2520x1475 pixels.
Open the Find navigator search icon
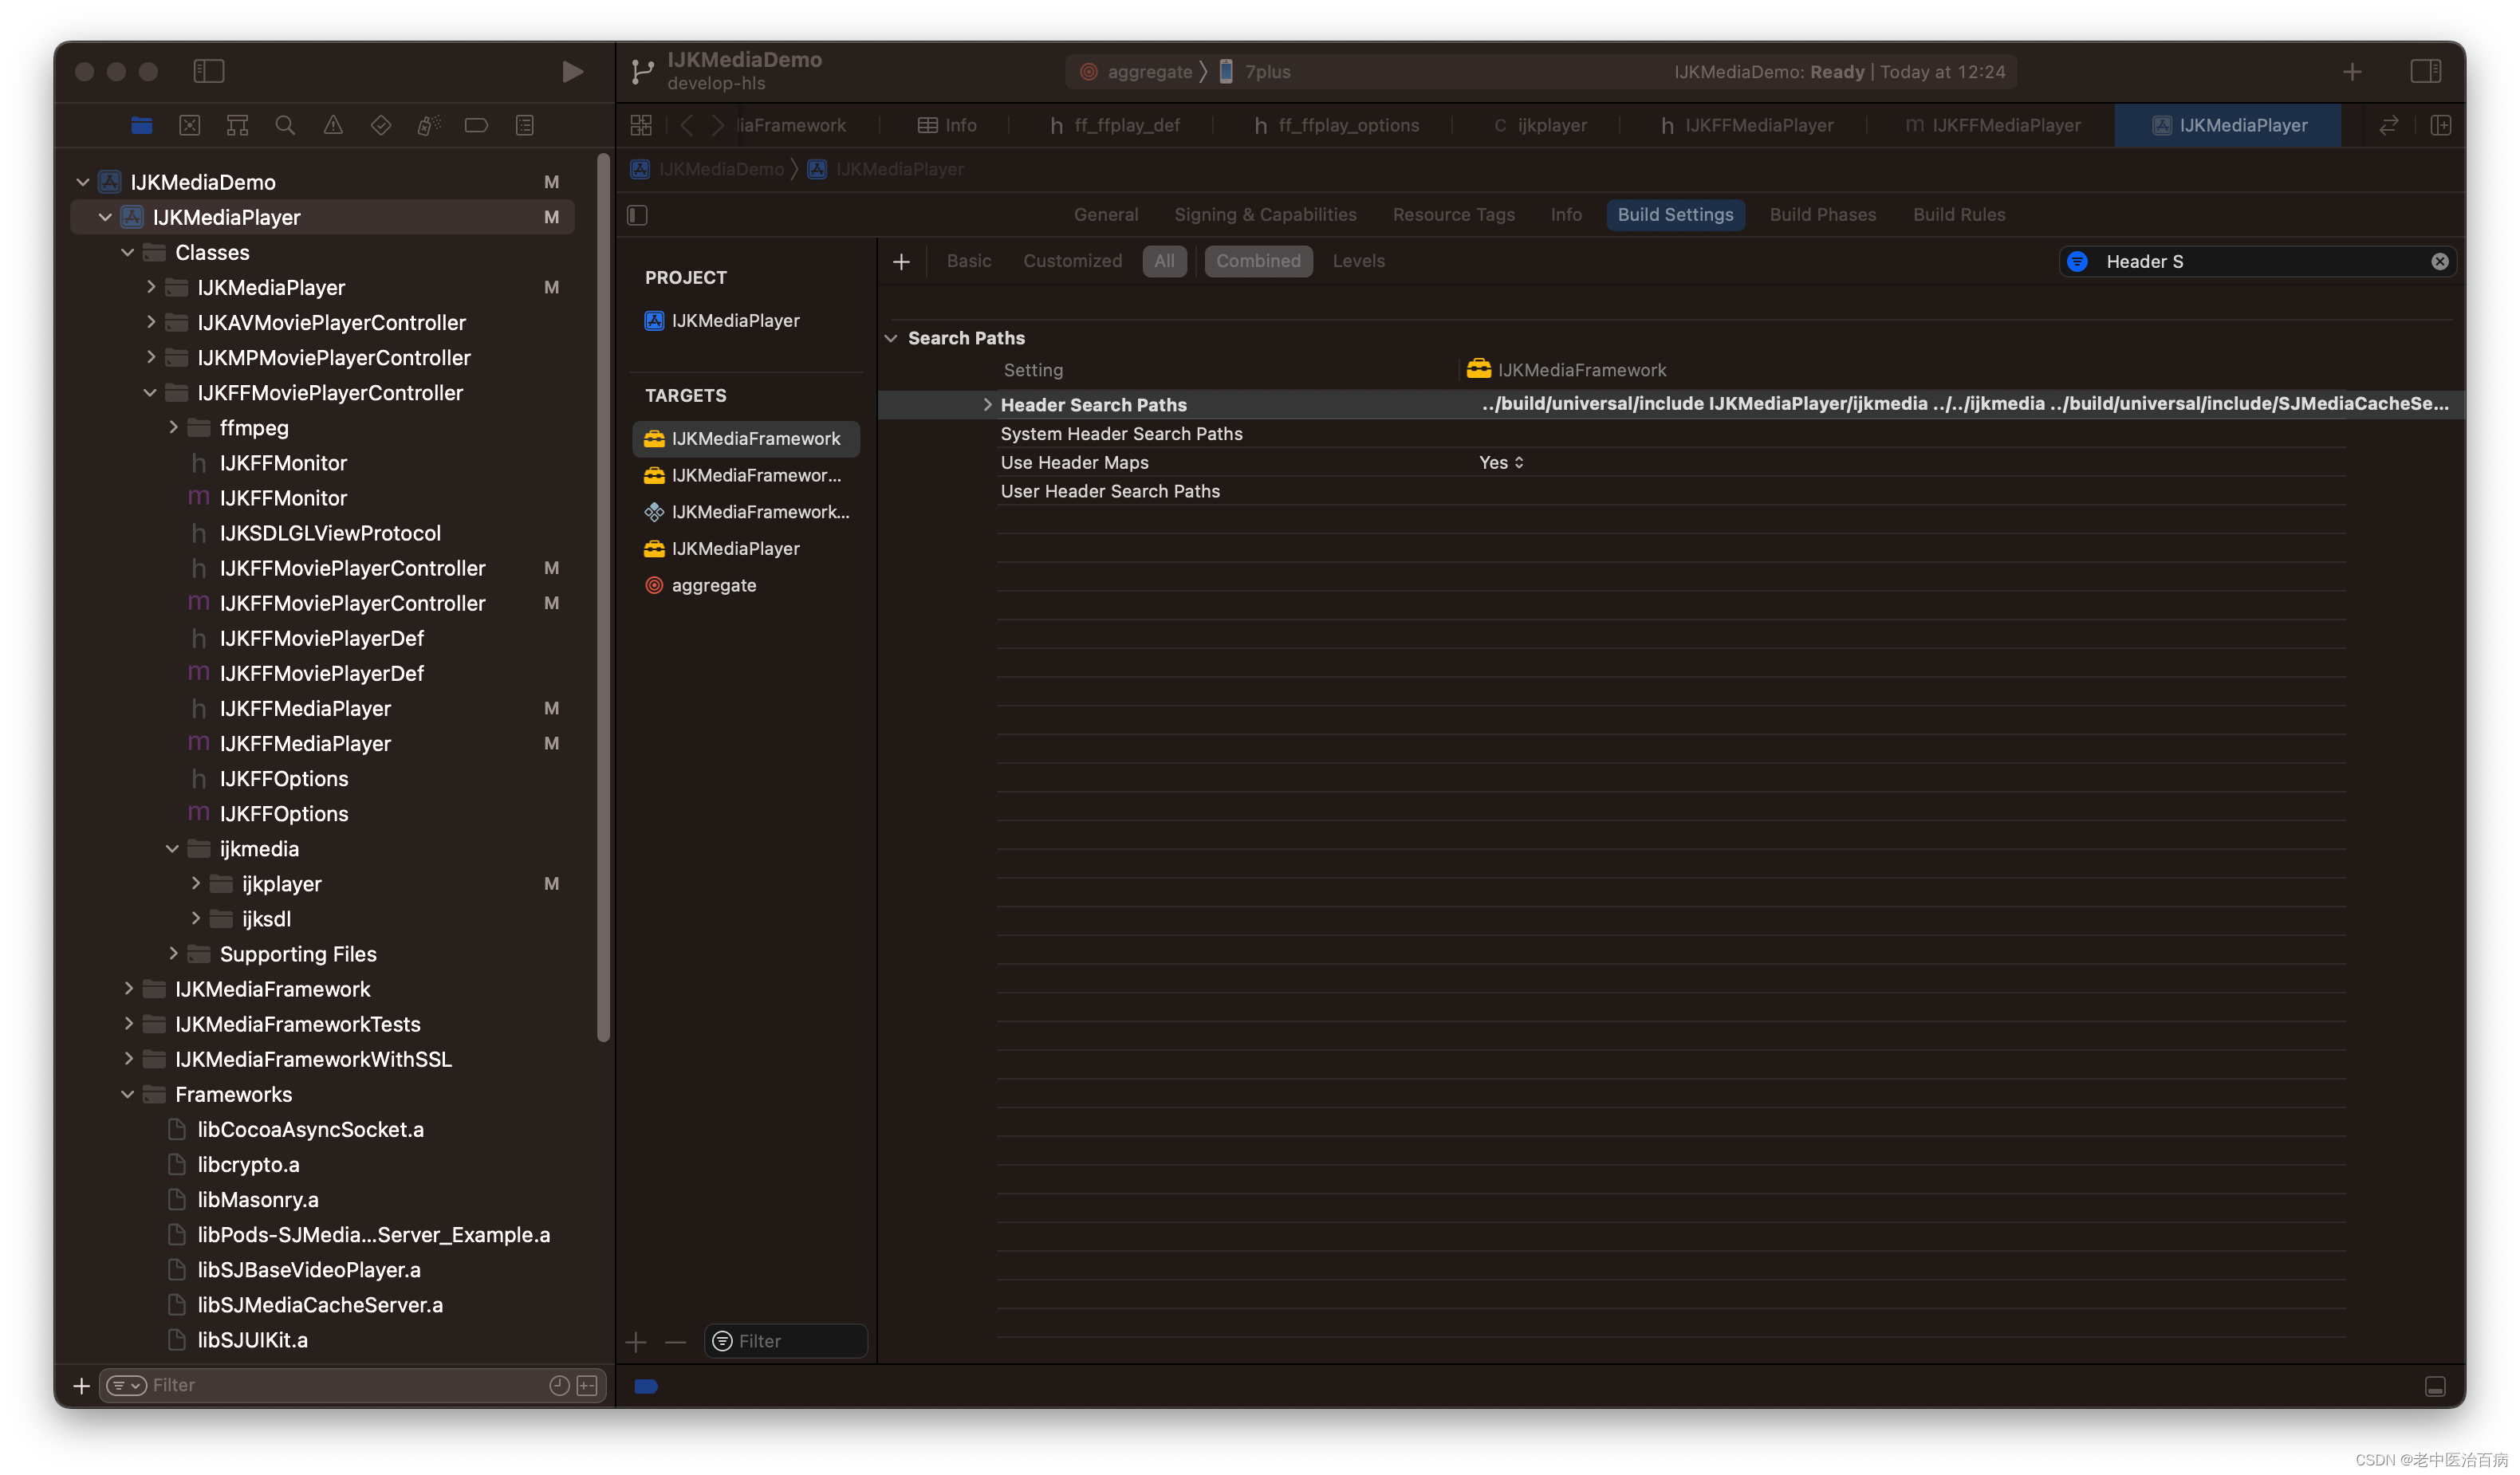[285, 125]
